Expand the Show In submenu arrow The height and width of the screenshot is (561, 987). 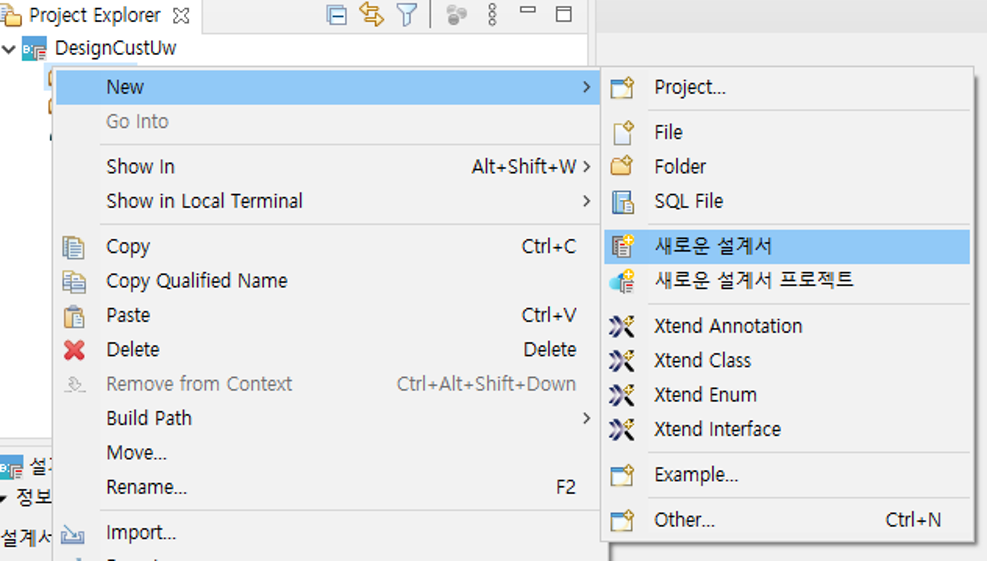[586, 167]
